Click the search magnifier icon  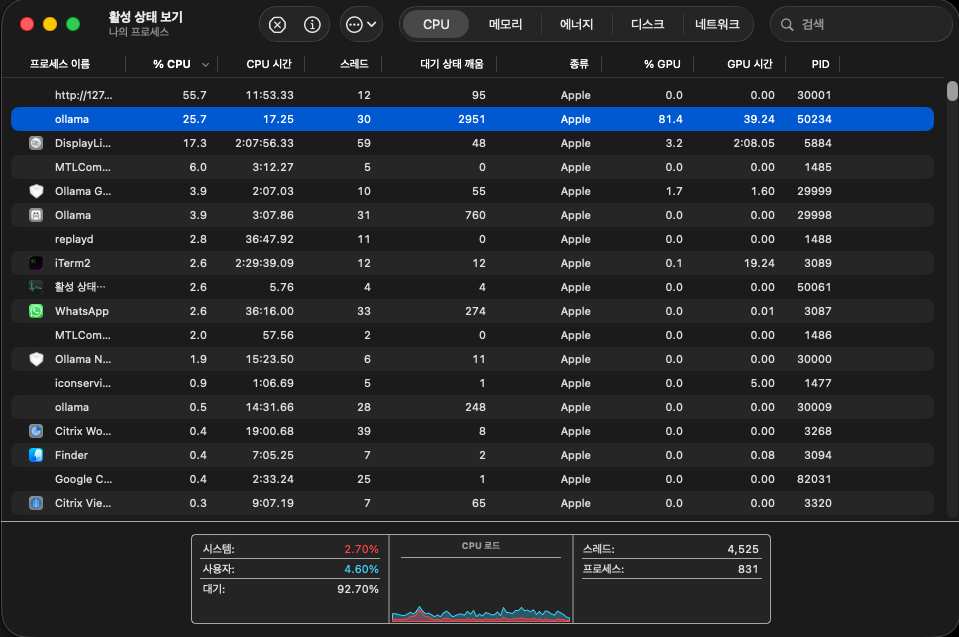[x=787, y=24]
